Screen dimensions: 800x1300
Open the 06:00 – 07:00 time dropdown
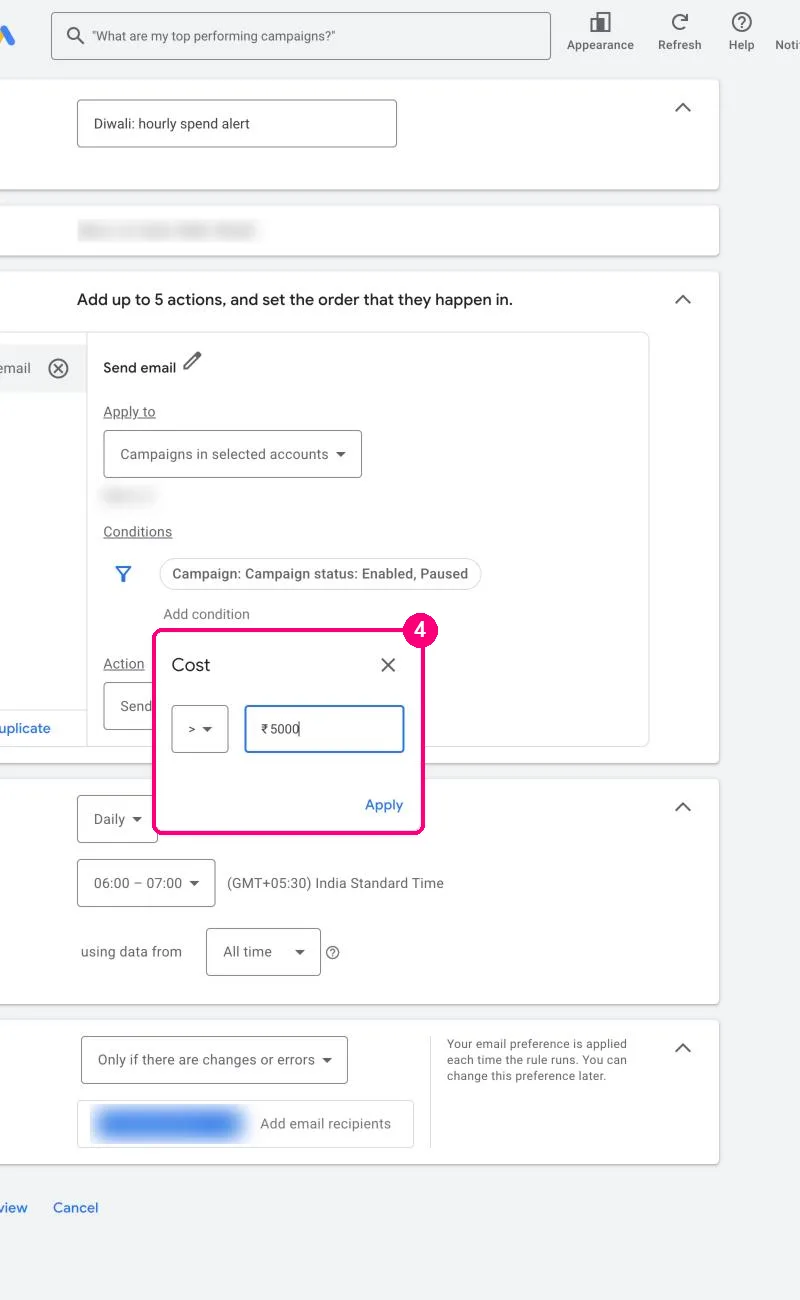click(x=146, y=883)
